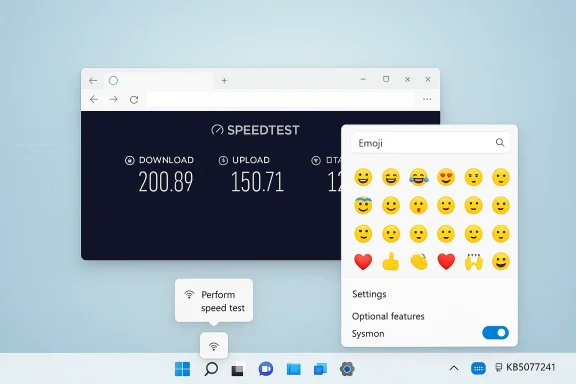
Task: Maximize the browser window
Action: [386, 79]
